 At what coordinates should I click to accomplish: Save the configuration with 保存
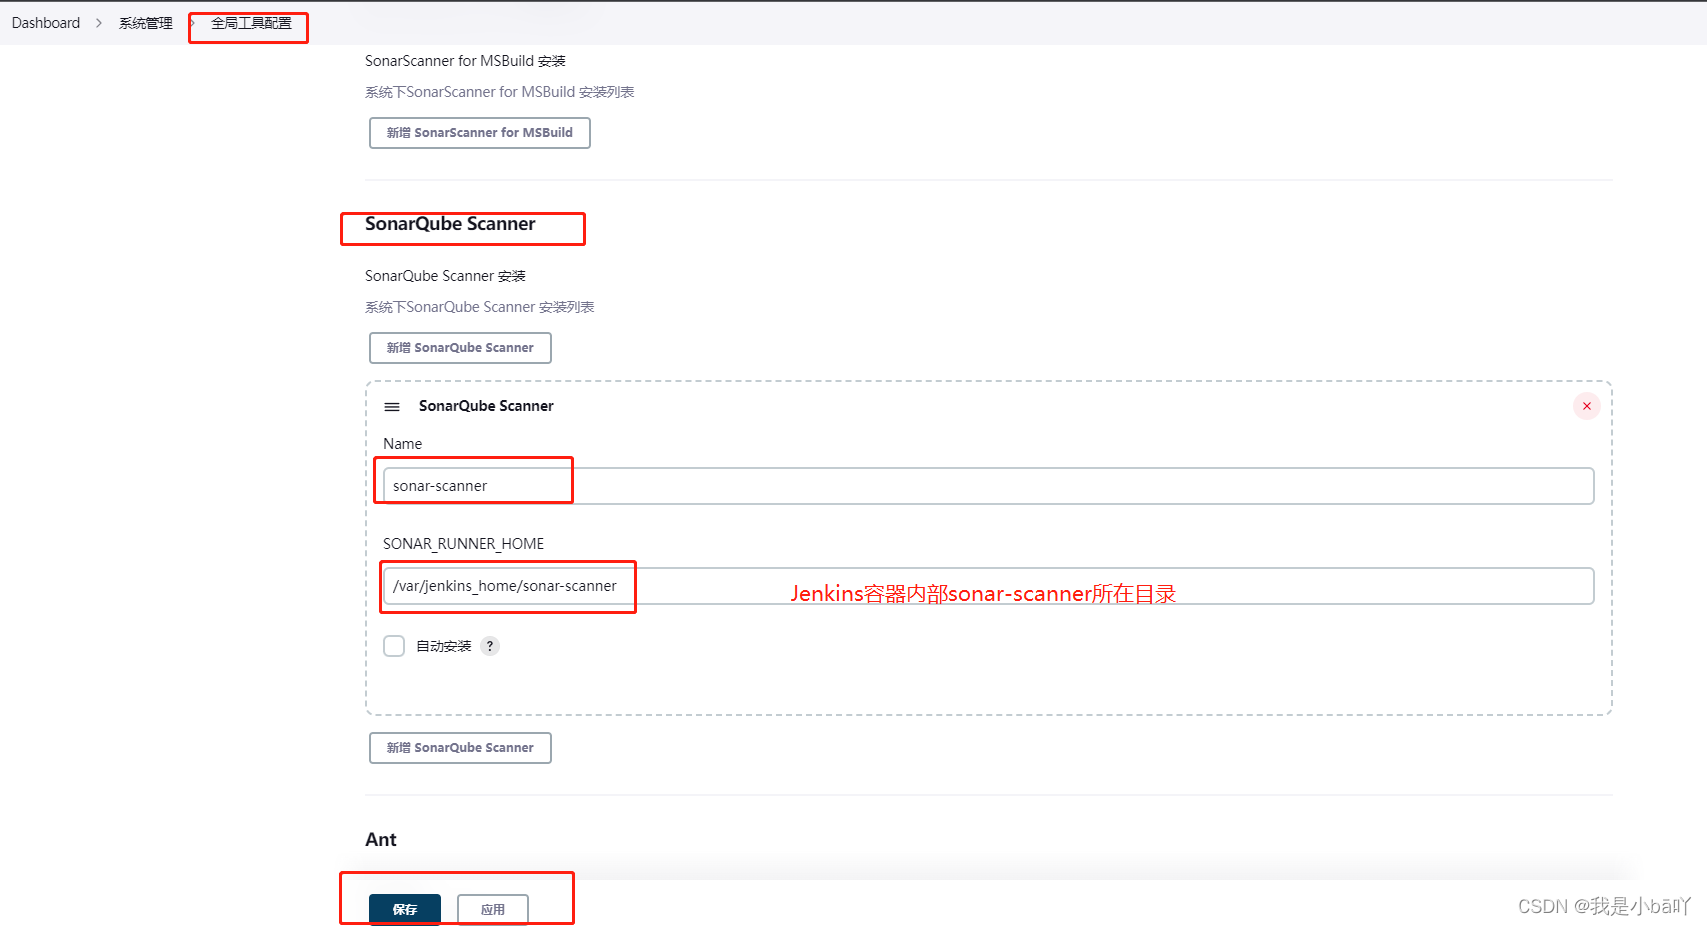405,909
